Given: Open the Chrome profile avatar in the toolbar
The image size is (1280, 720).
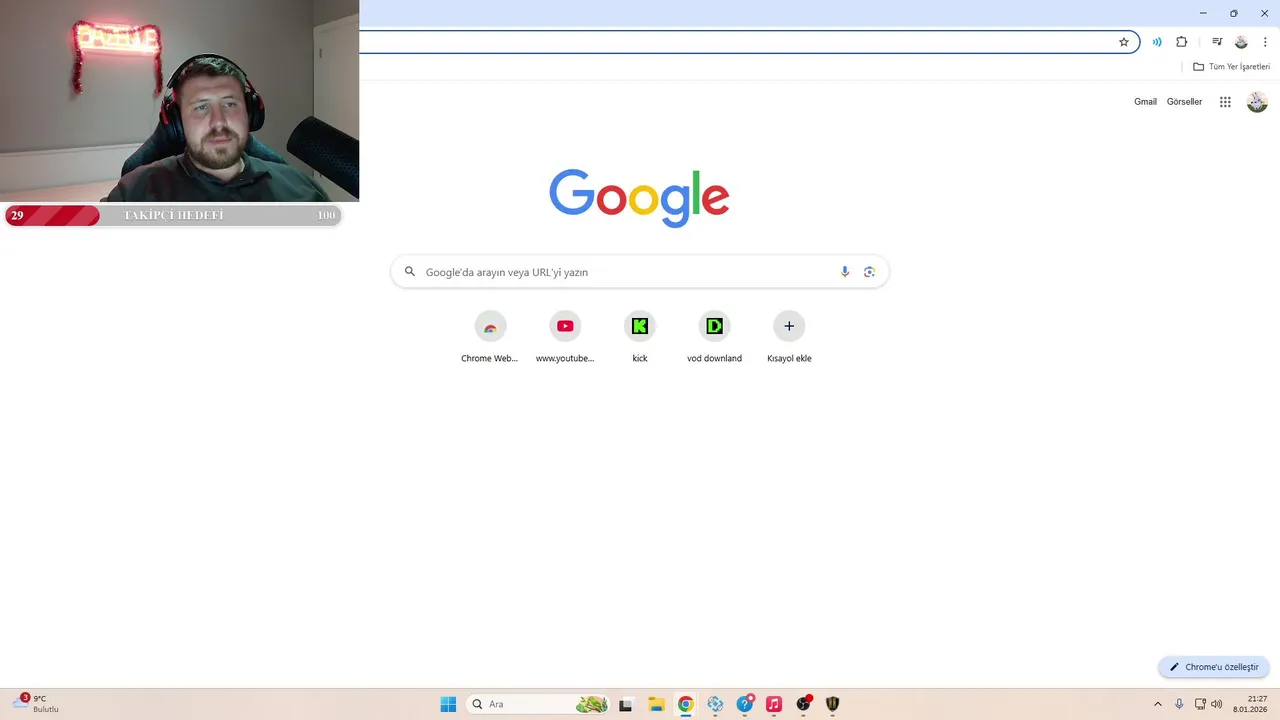Looking at the screenshot, I should [x=1241, y=42].
